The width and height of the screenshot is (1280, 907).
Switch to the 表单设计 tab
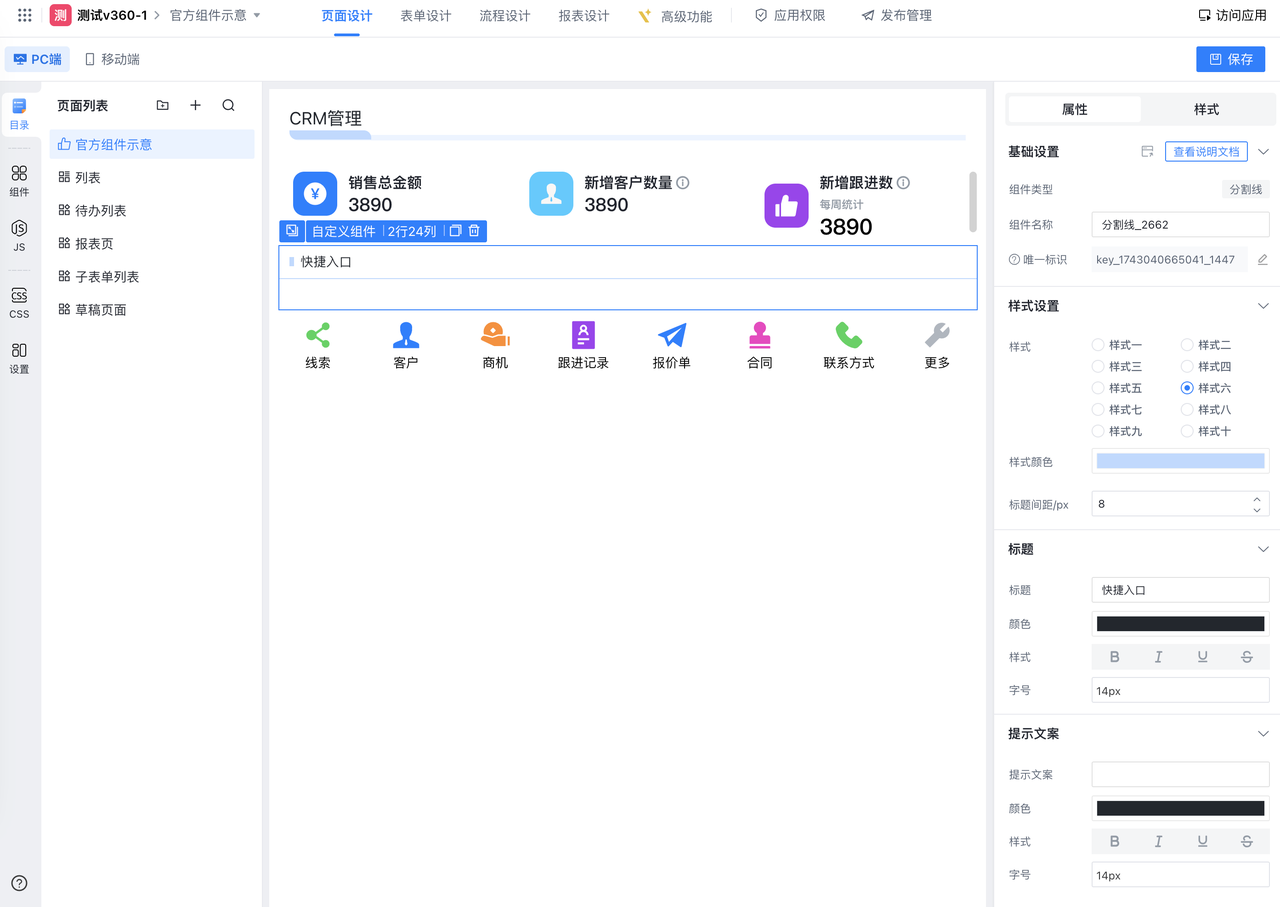point(425,16)
